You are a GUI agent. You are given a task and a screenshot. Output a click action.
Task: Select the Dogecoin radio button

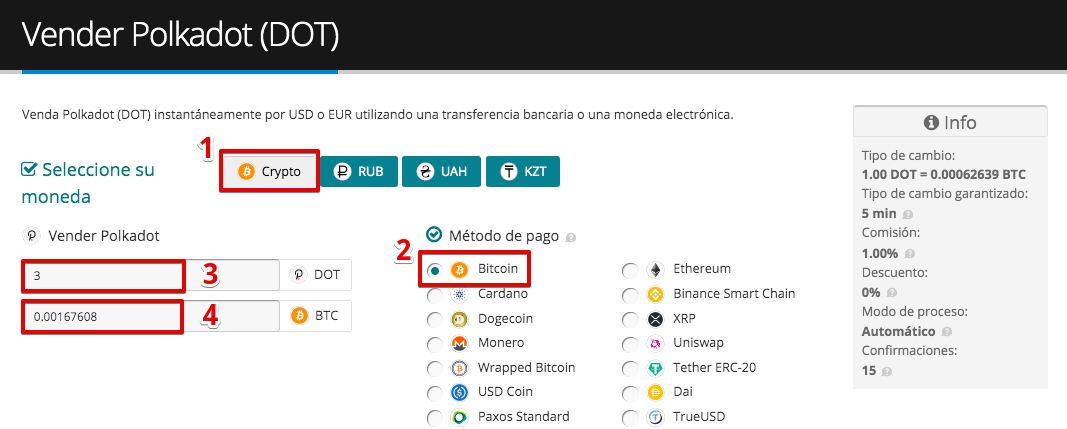(x=434, y=320)
